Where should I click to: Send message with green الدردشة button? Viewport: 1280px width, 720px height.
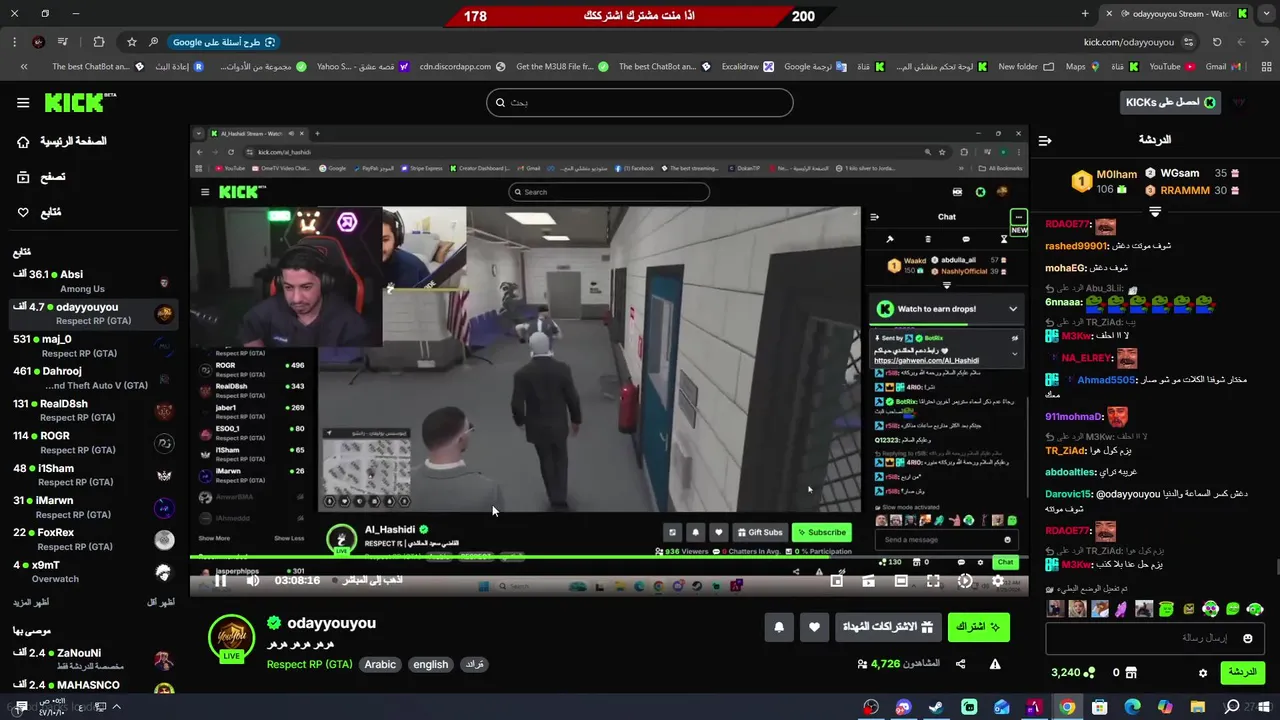(1242, 672)
